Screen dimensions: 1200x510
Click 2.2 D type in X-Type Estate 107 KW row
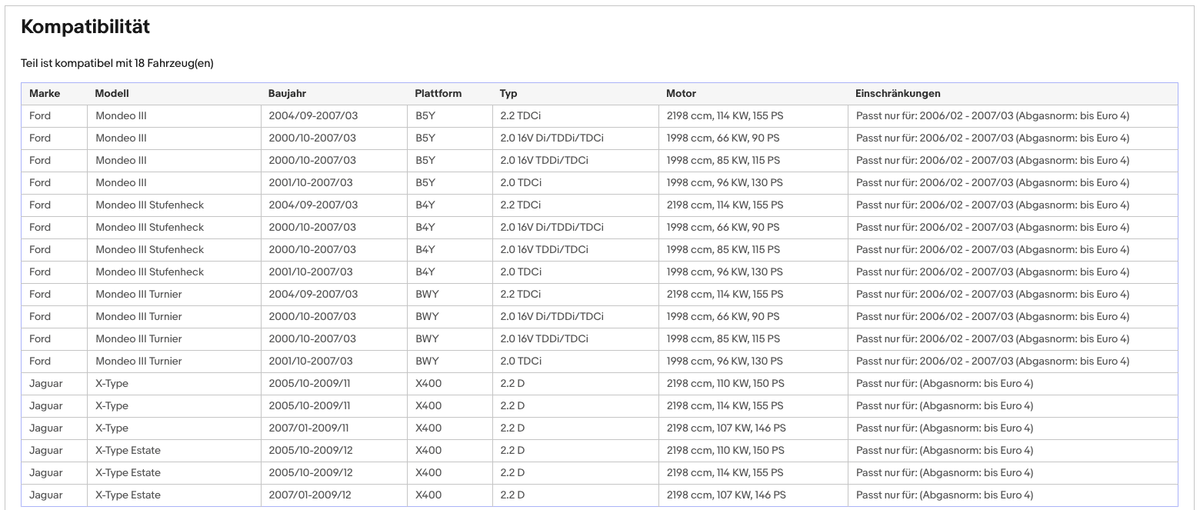512,495
